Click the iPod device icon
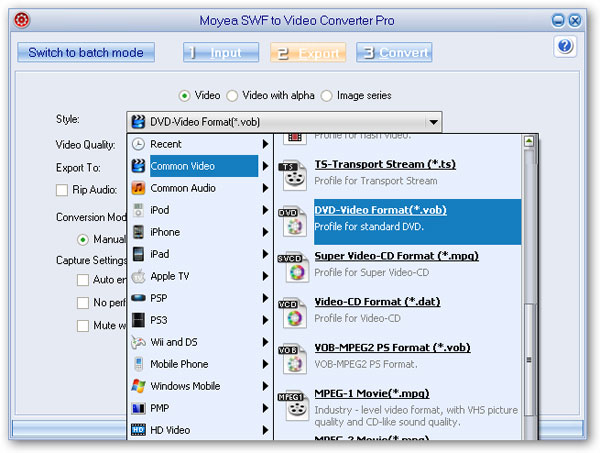Image resolution: width=600 pixels, height=453 pixels. pos(138,210)
